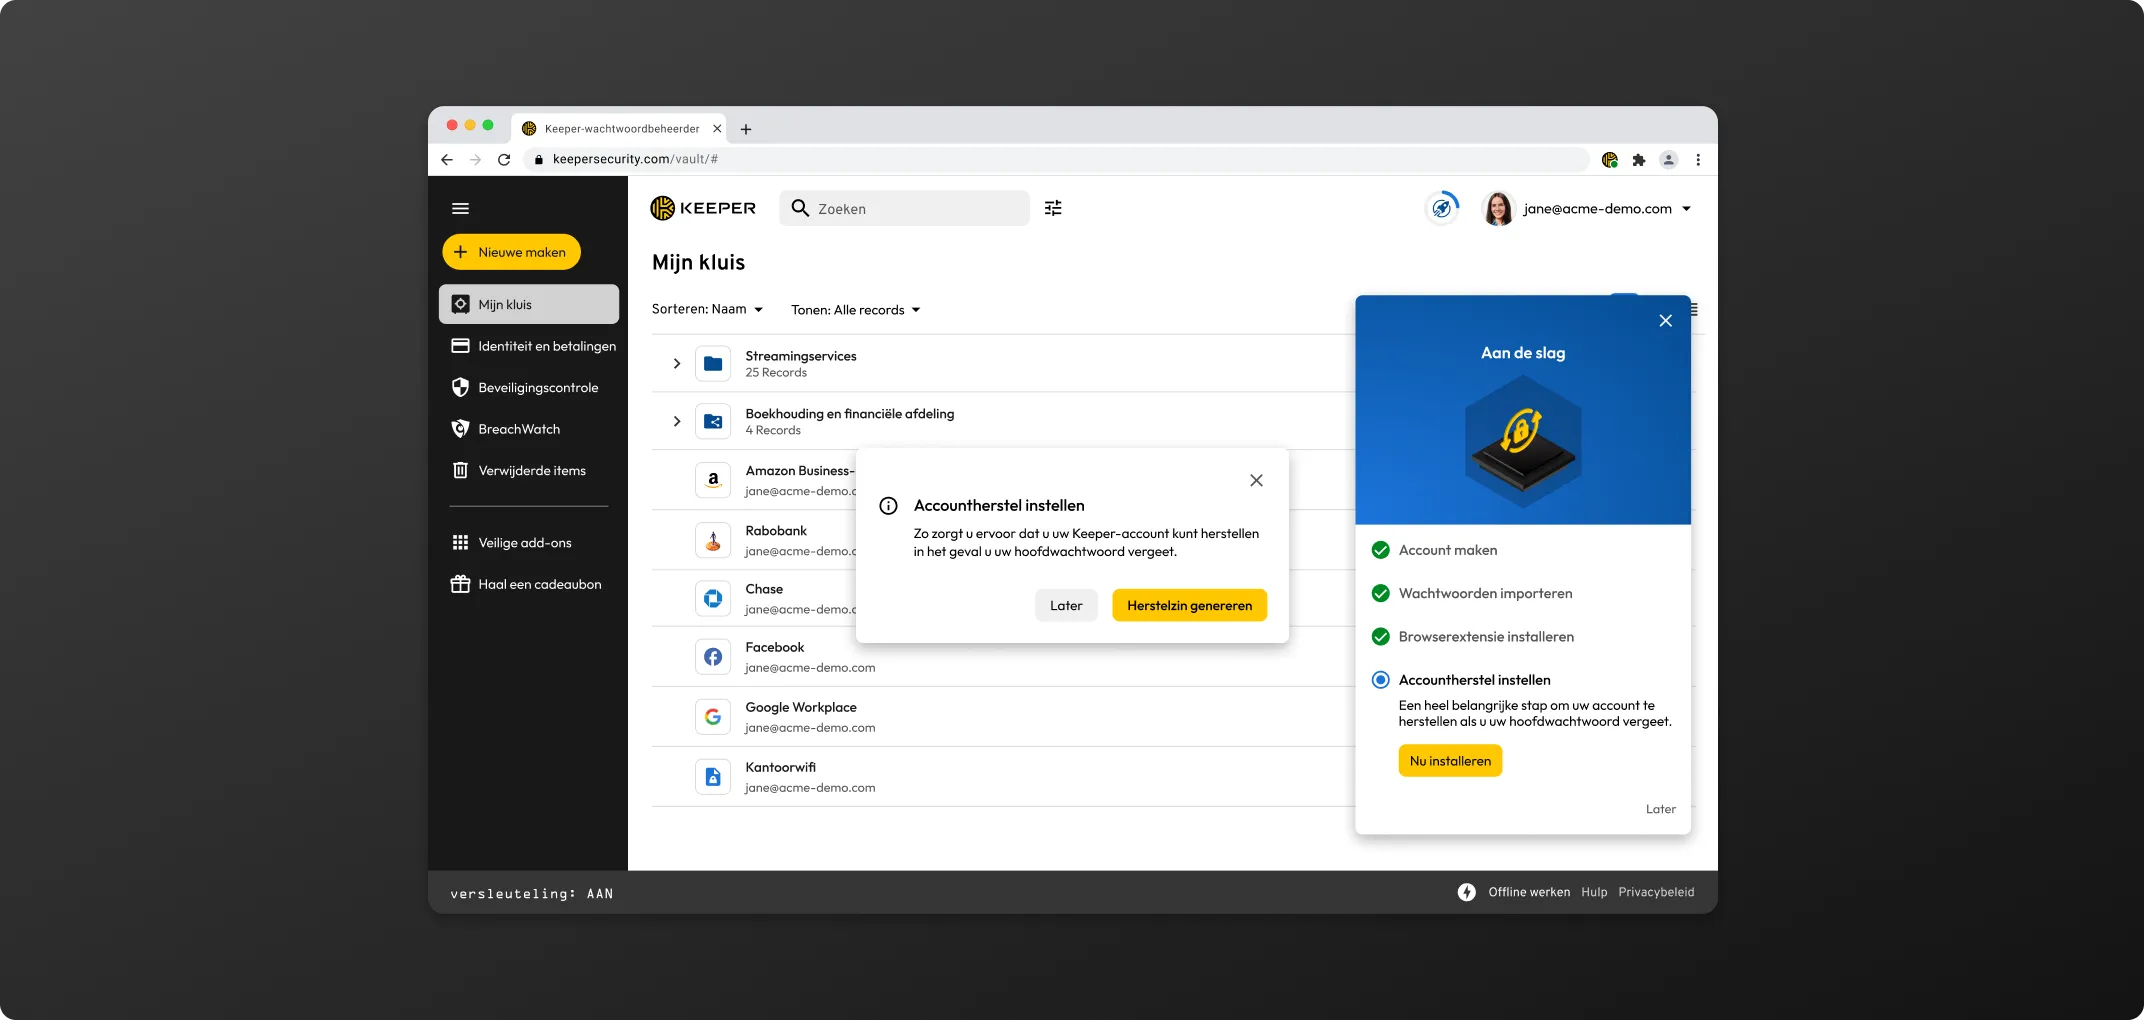
Task: Click the Kantoorwifi record icon
Action: [x=713, y=776]
